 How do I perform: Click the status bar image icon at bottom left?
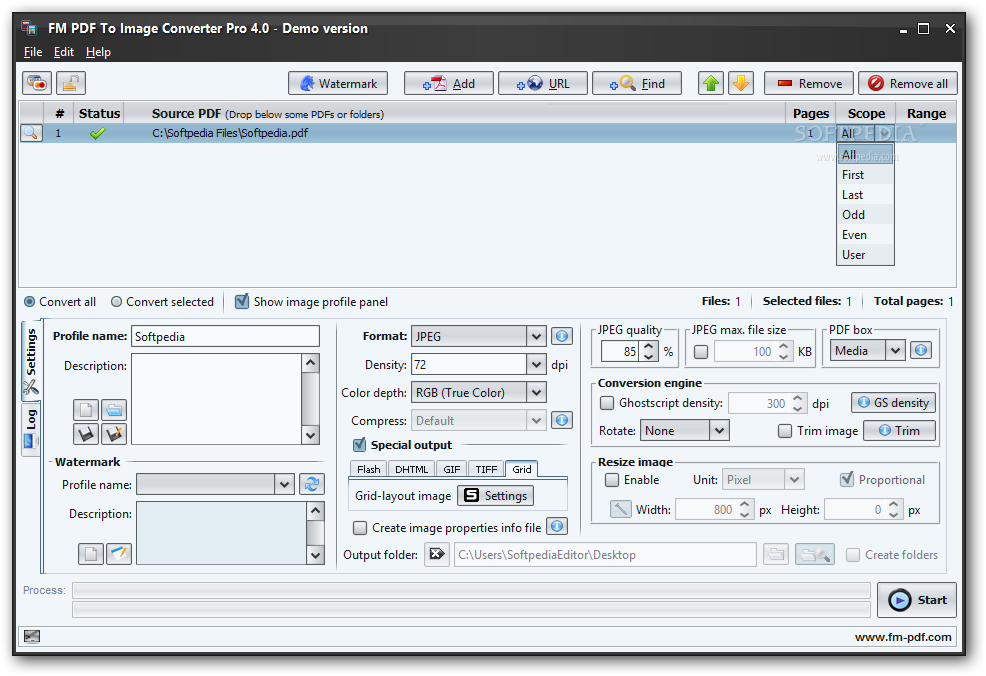[x=31, y=636]
